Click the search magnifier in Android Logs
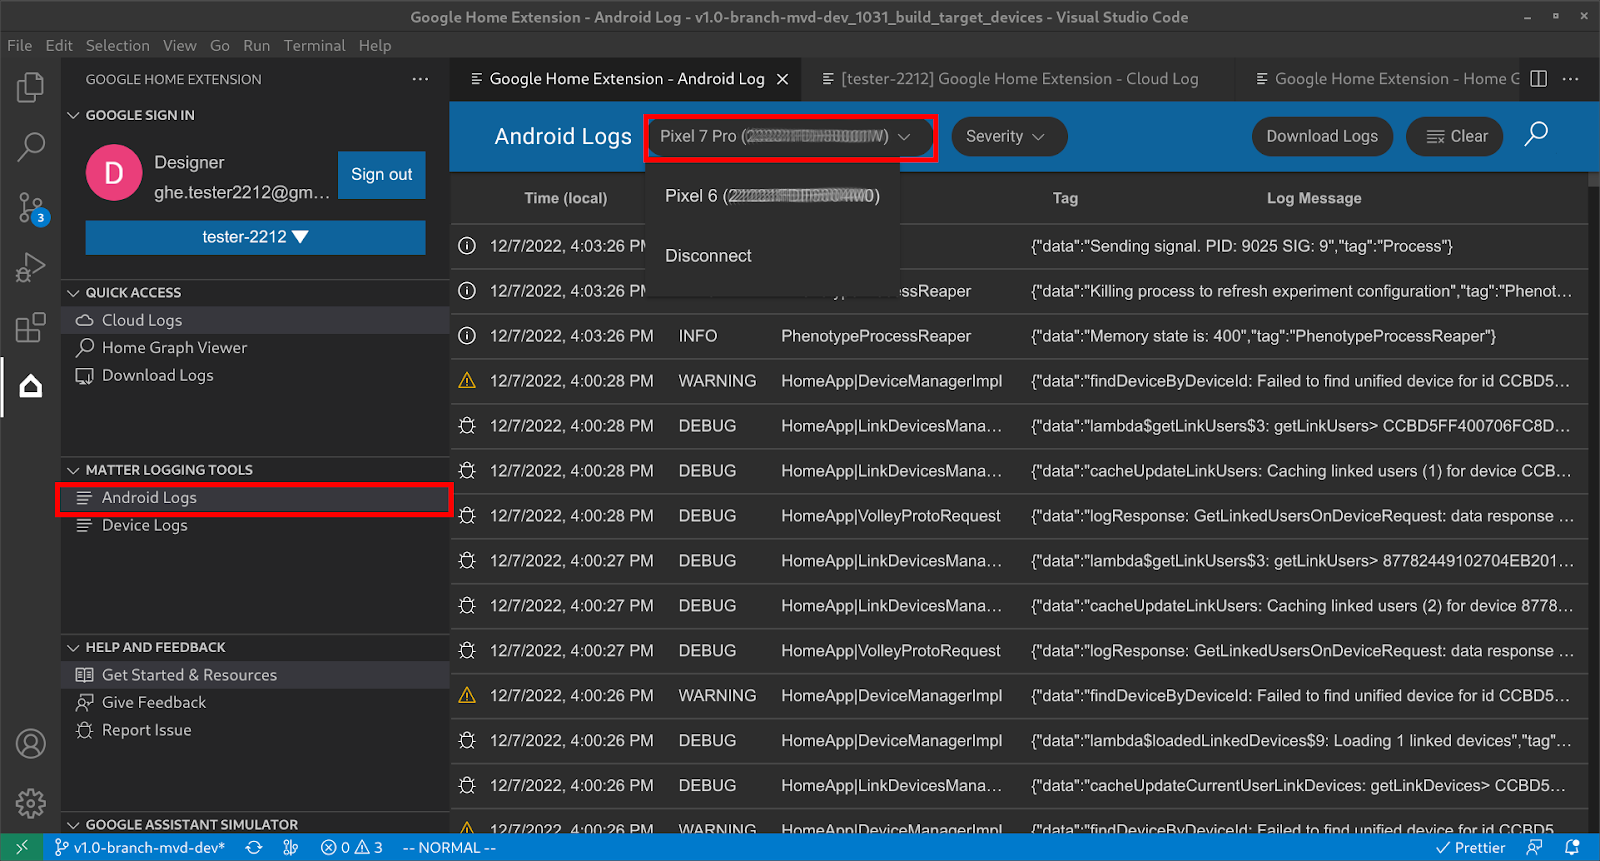Image resolution: width=1600 pixels, height=861 pixels. click(x=1536, y=135)
